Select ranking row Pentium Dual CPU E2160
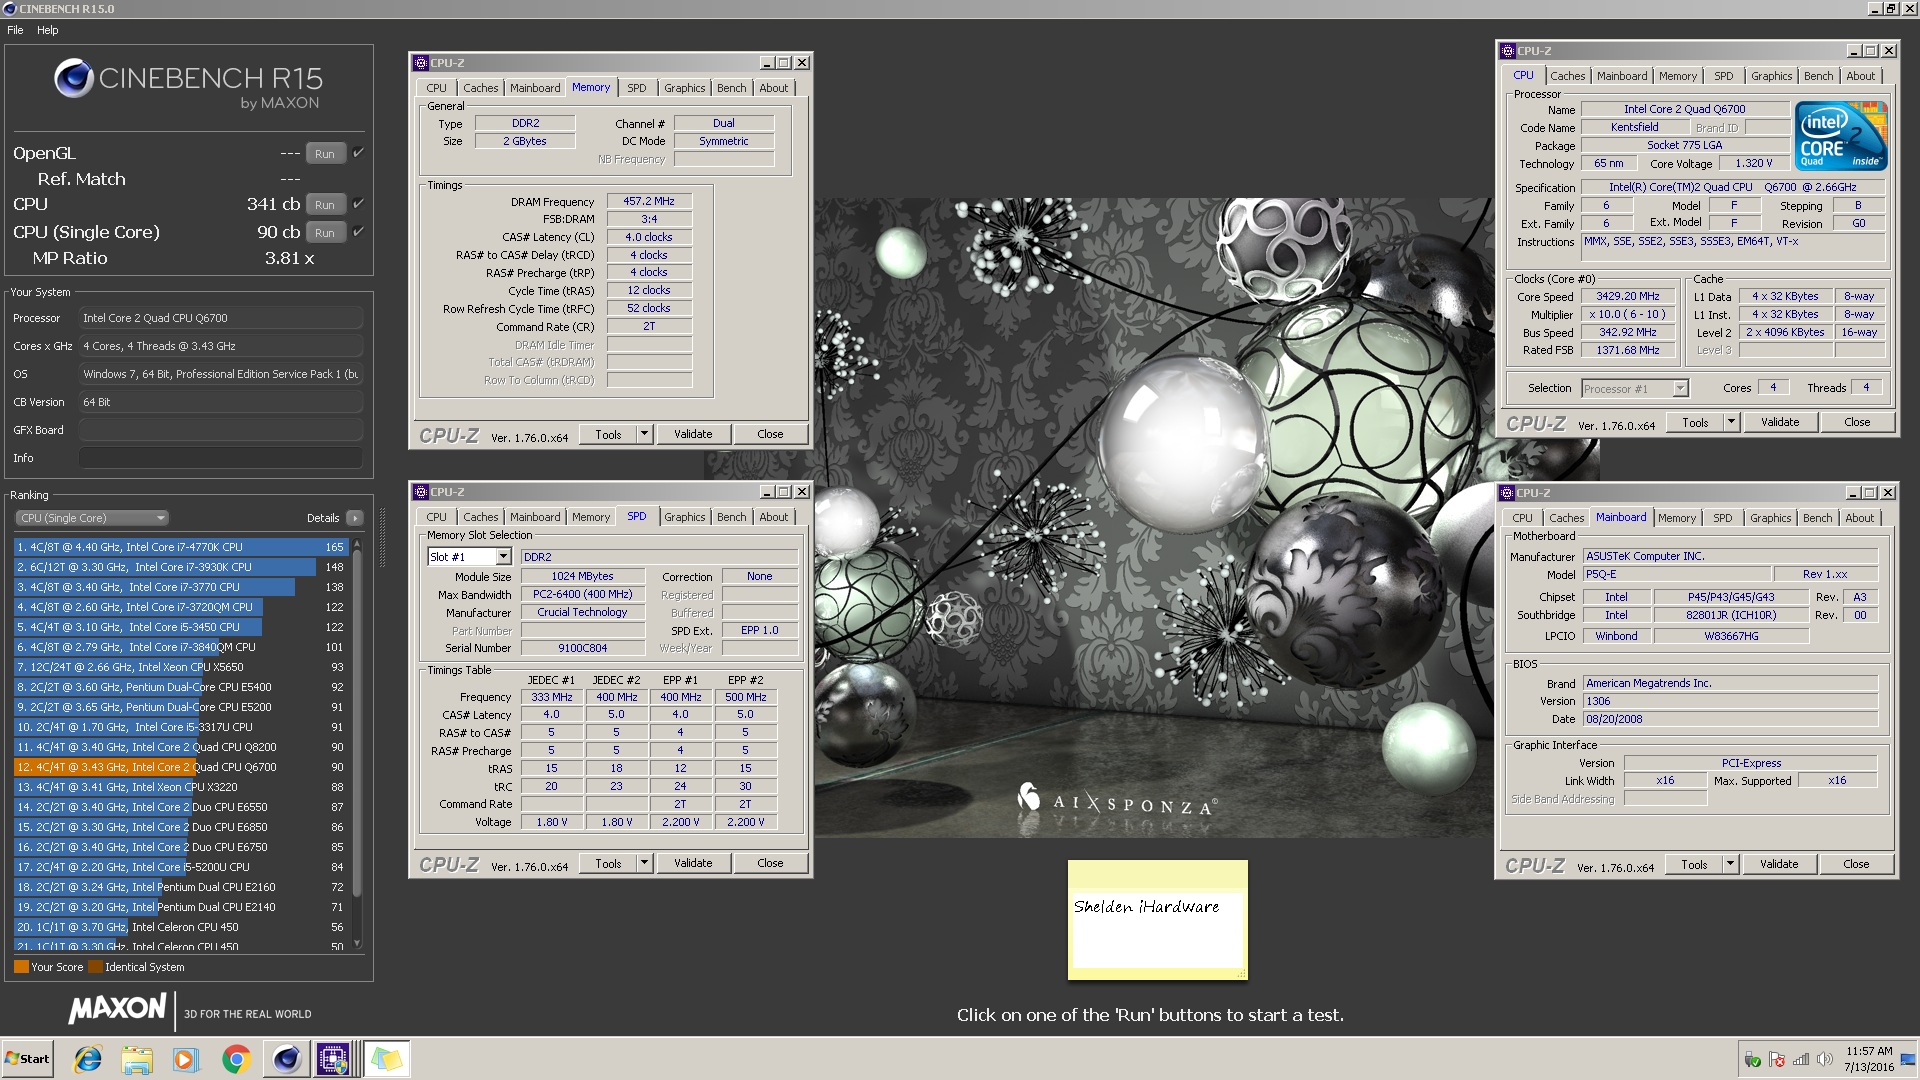The height and width of the screenshot is (1080, 1920). 181,887
